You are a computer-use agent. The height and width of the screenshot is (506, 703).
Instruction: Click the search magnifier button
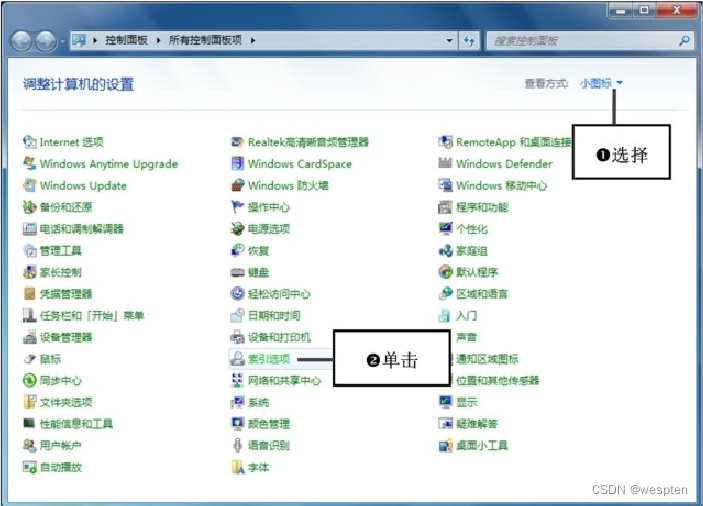pos(684,41)
